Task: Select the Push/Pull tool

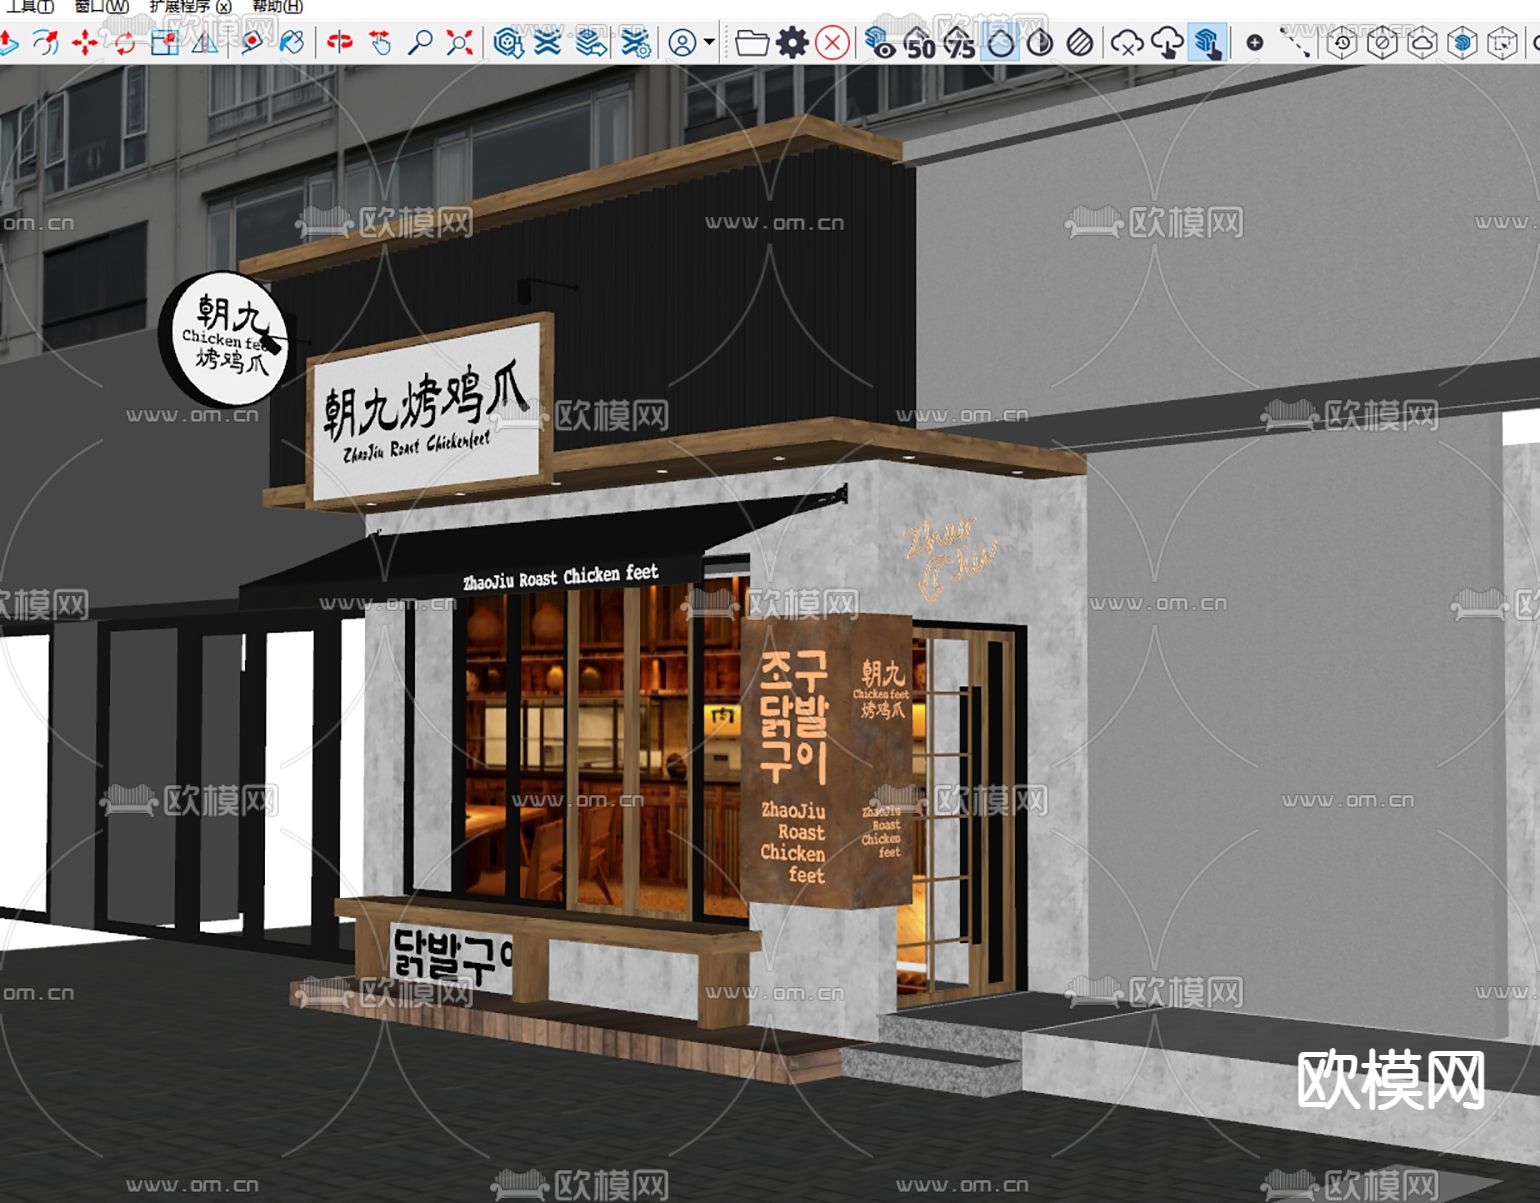Action: 8,43
